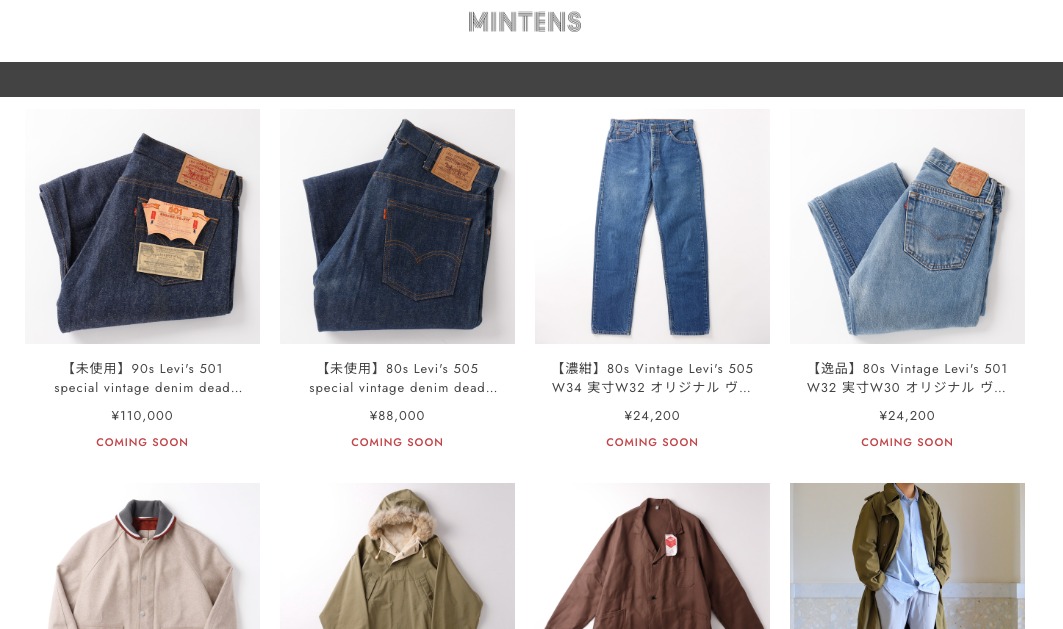The height and width of the screenshot is (629, 1063).
Task: Open the brown work jacket thumbnail
Action: pyautogui.click(x=652, y=556)
